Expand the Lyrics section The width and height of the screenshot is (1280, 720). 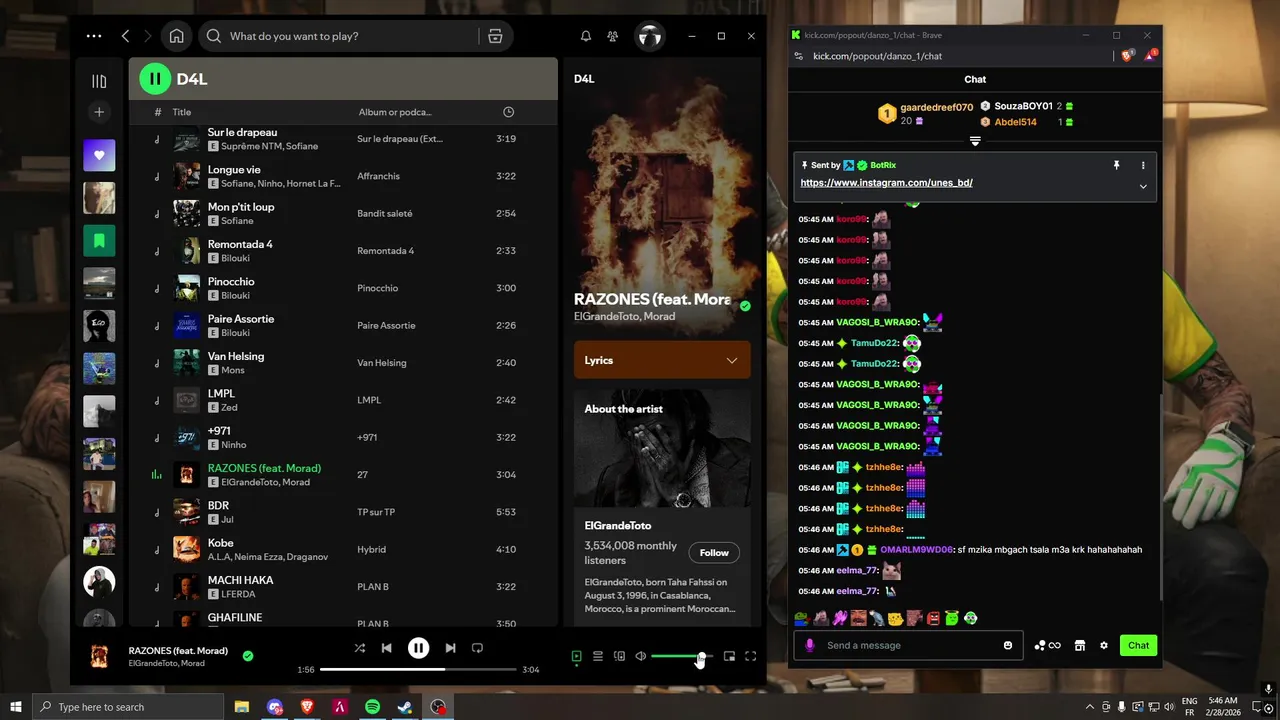[x=662, y=360]
